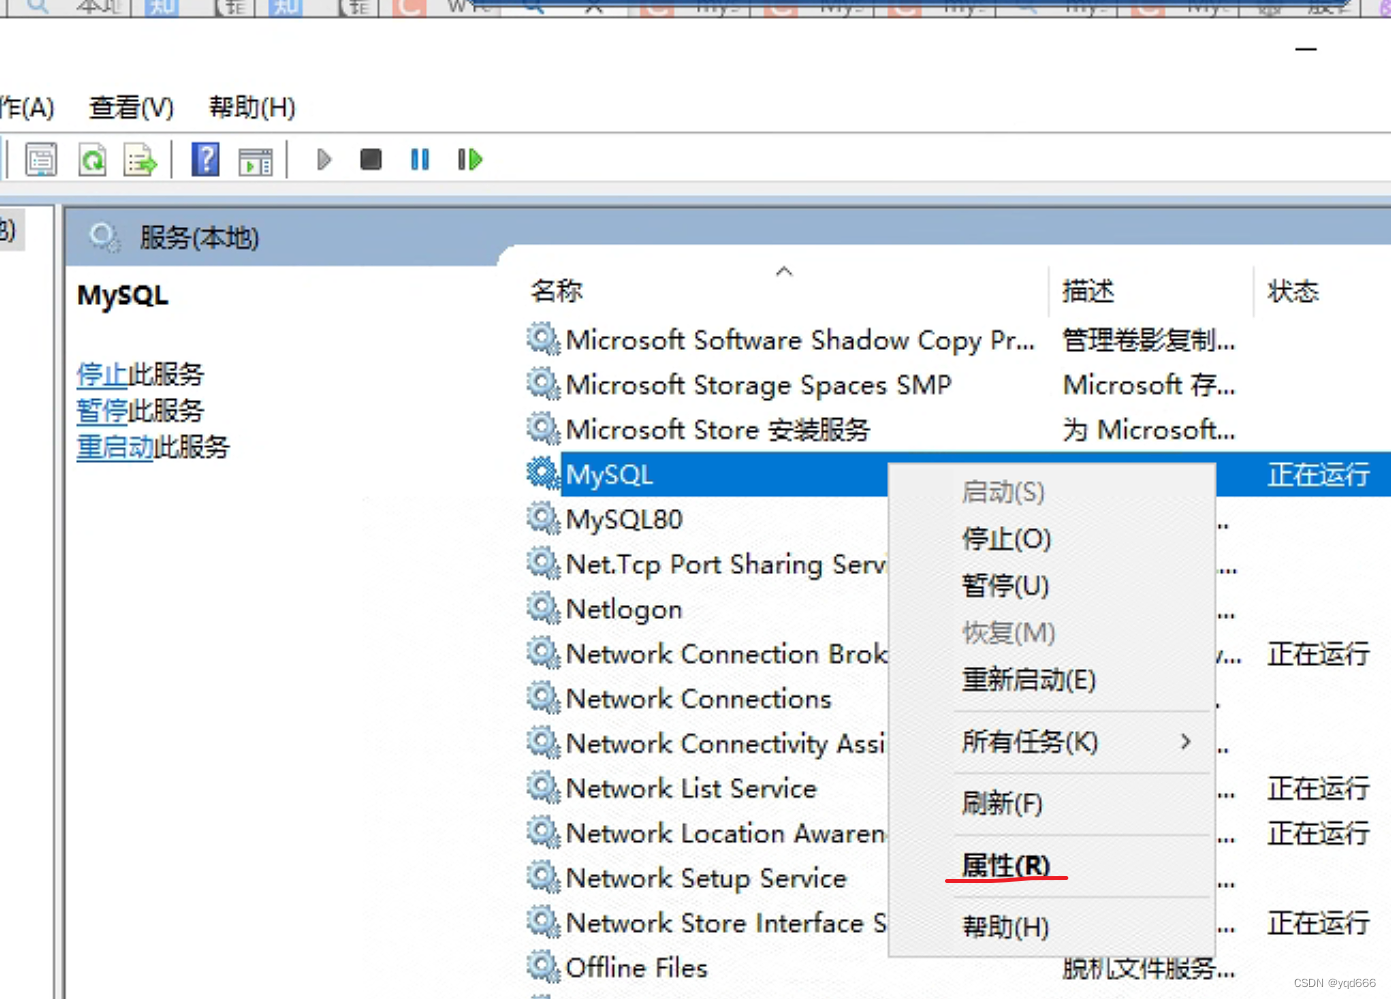
Task: Select the Network Connections row
Action: [x=698, y=698]
